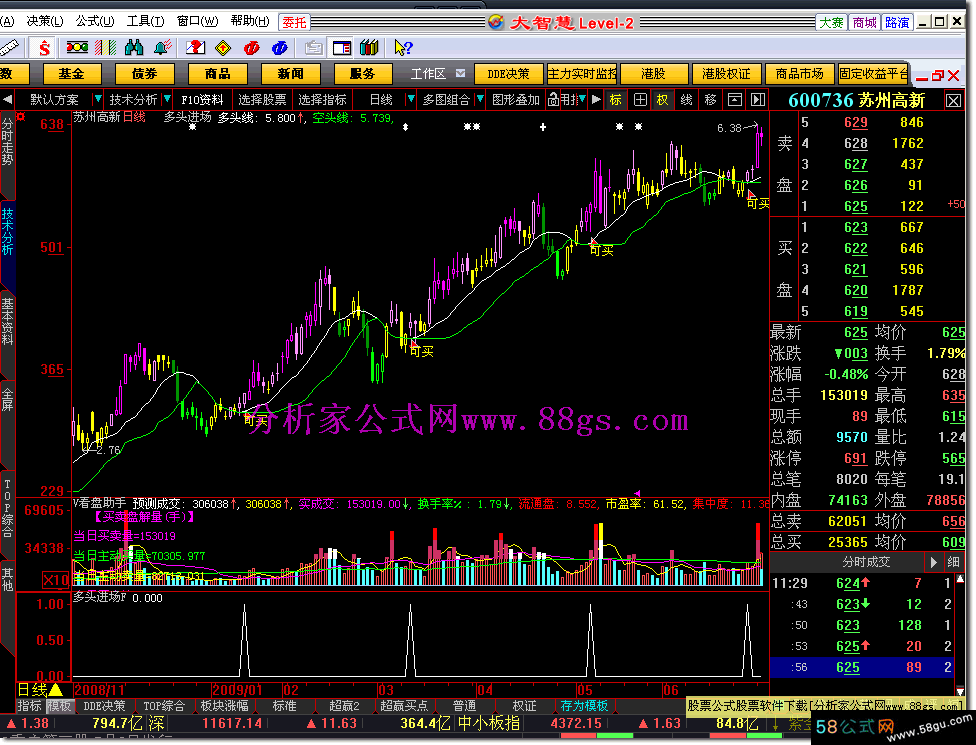The height and width of the screenshot is (745, 976).
Task: Click the 委托 button in title bar
Action: 294,22
